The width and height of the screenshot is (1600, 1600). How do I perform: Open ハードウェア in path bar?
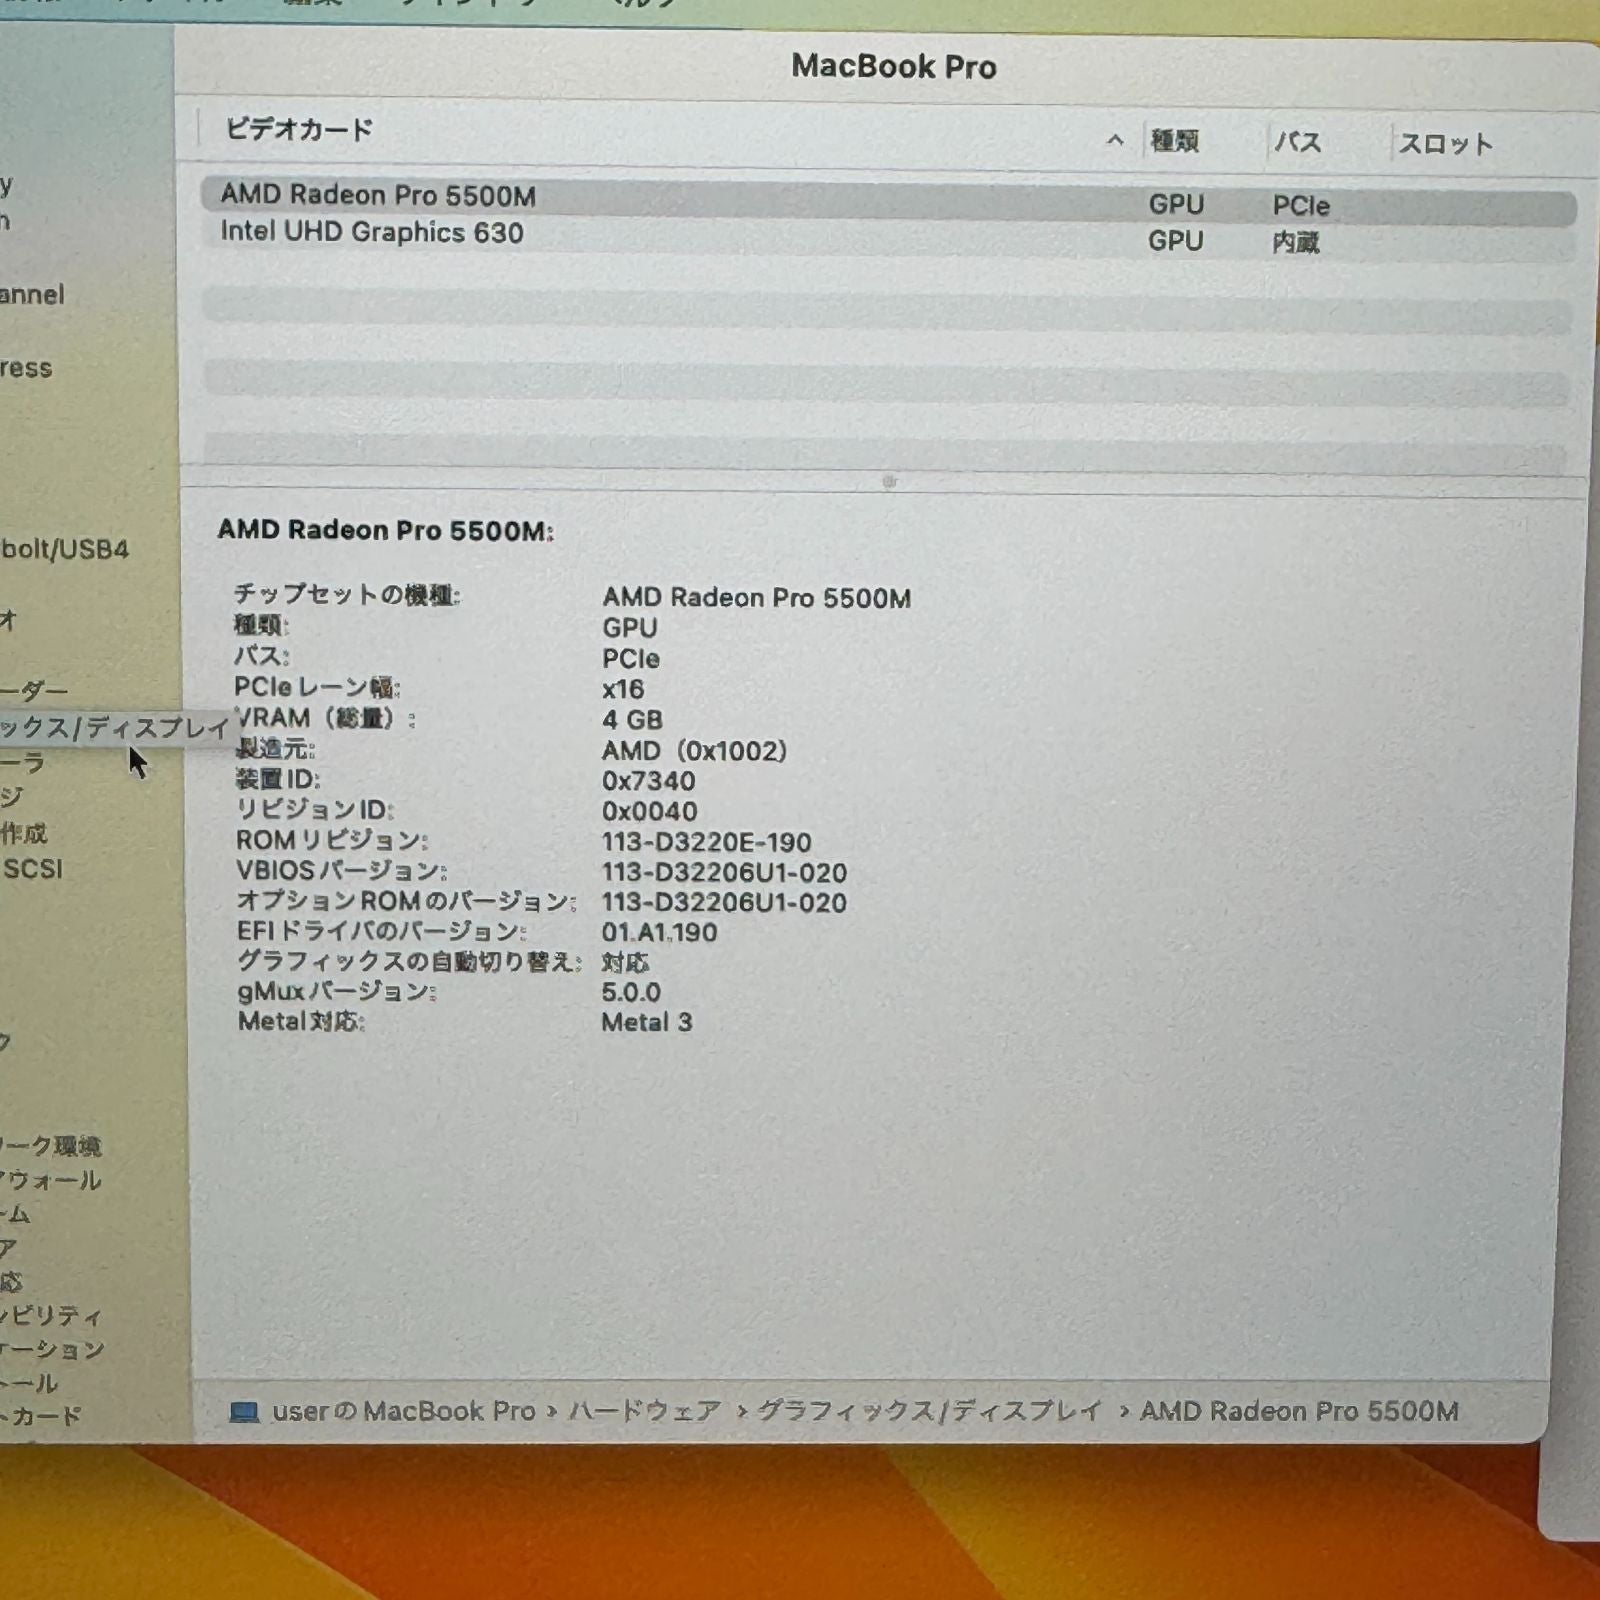644,1411
